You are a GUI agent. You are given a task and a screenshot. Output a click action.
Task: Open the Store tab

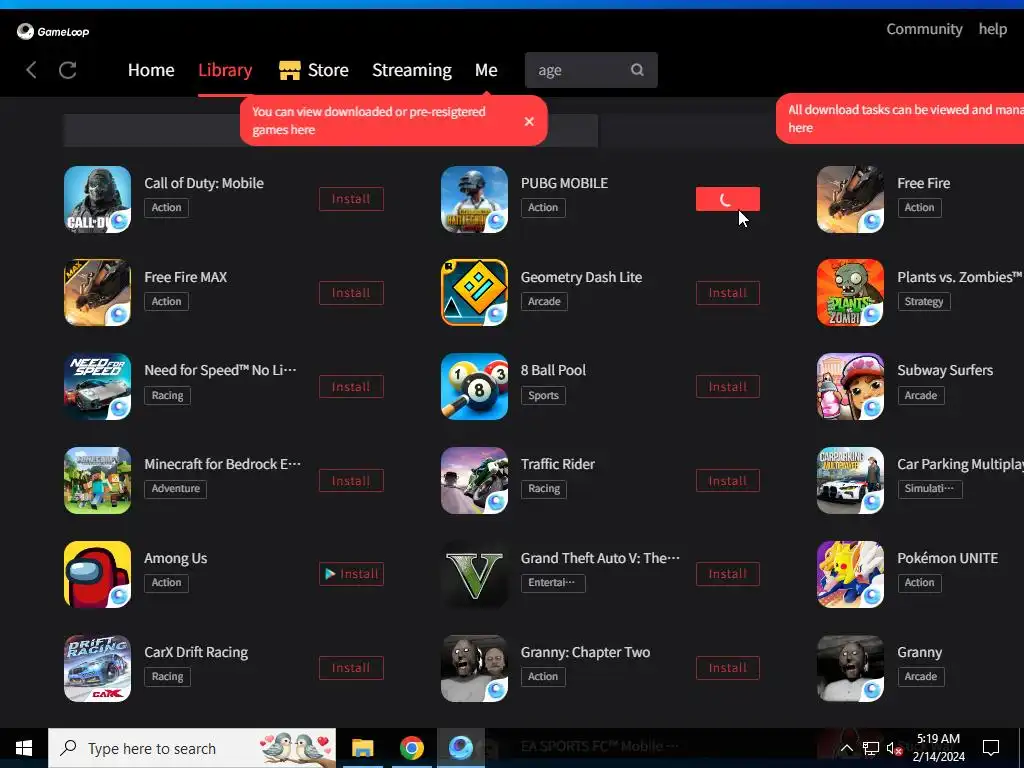click(x=314, y=70)
